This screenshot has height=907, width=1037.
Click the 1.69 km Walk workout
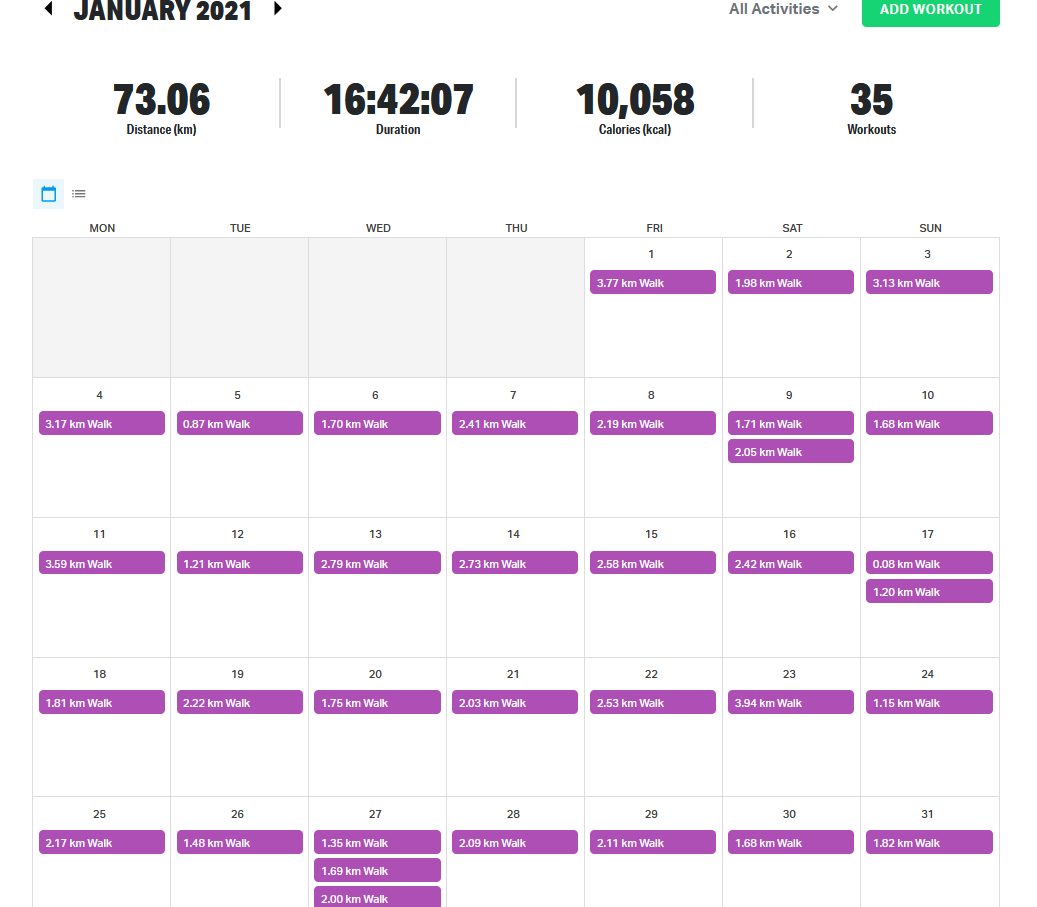pos(377,871)
